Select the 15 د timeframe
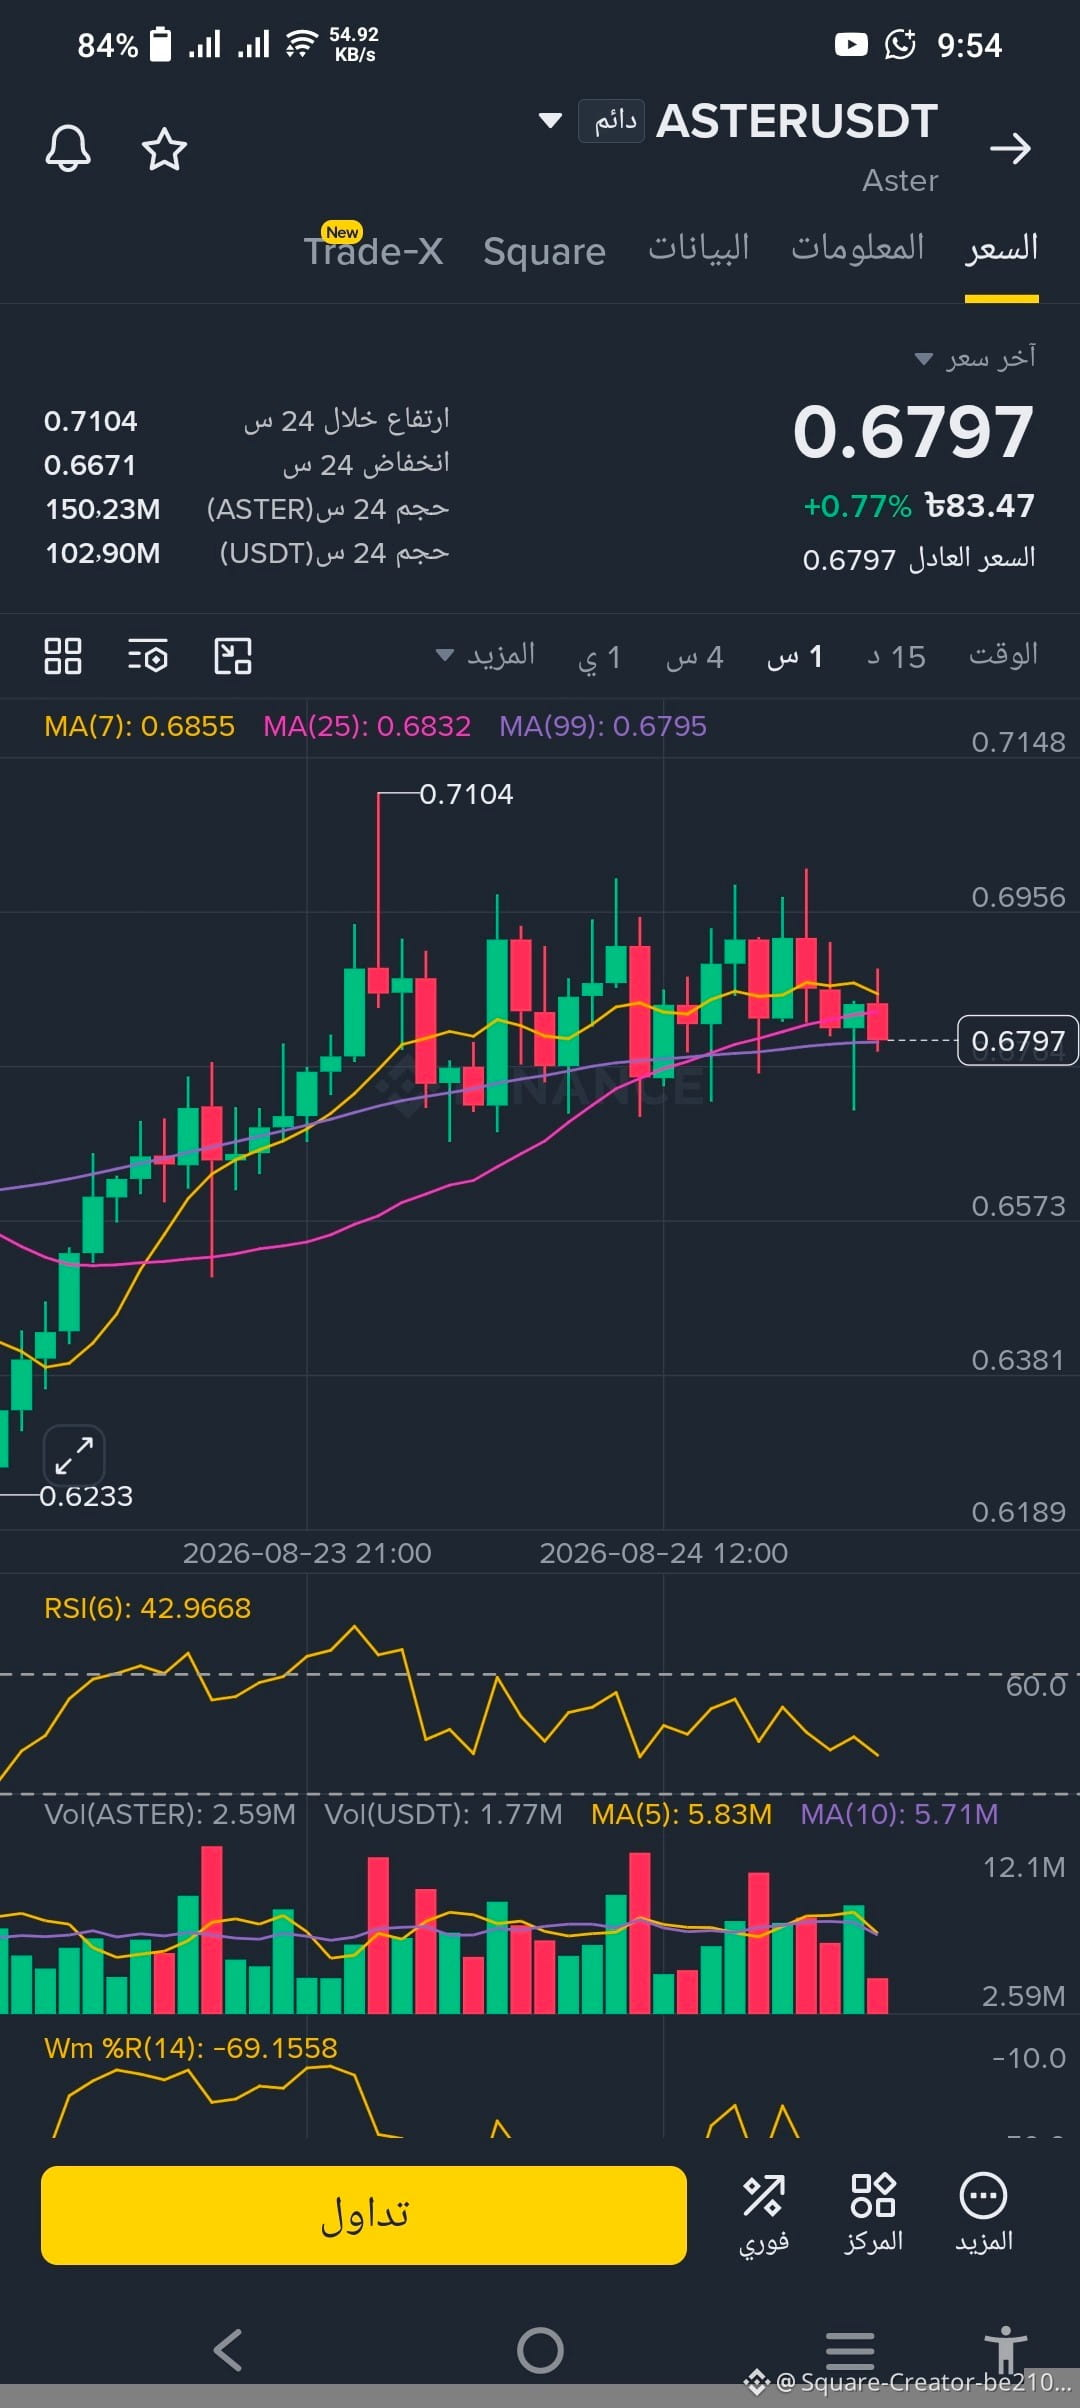 pos(896,657)
